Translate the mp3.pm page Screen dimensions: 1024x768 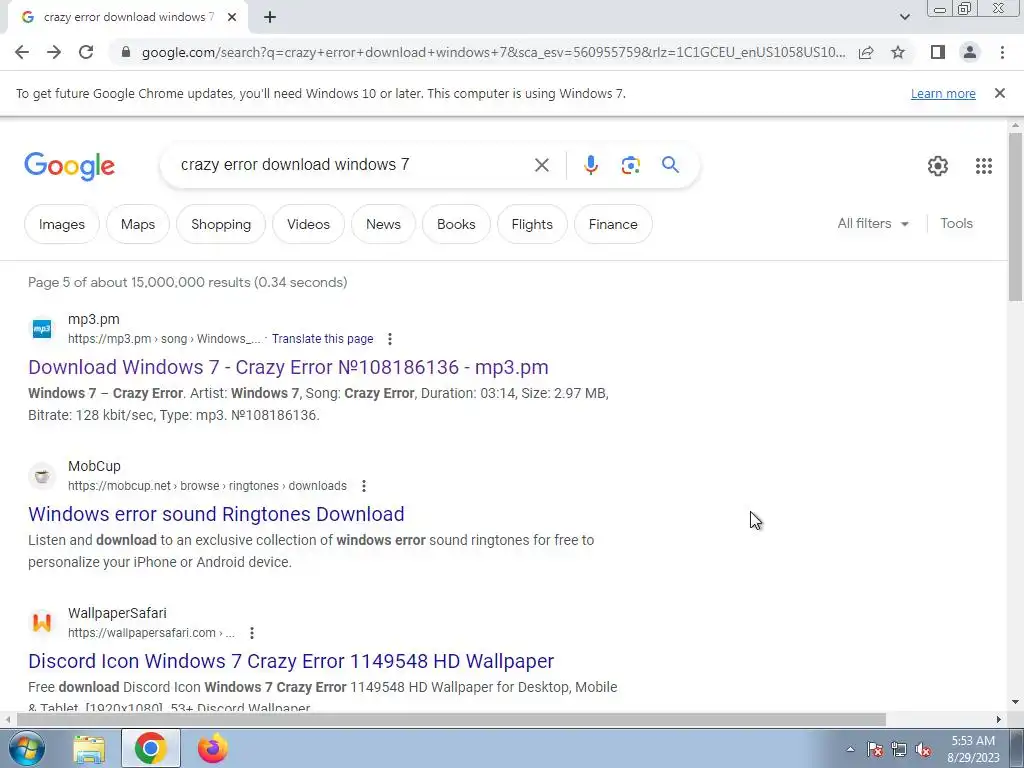pos(323,339)
